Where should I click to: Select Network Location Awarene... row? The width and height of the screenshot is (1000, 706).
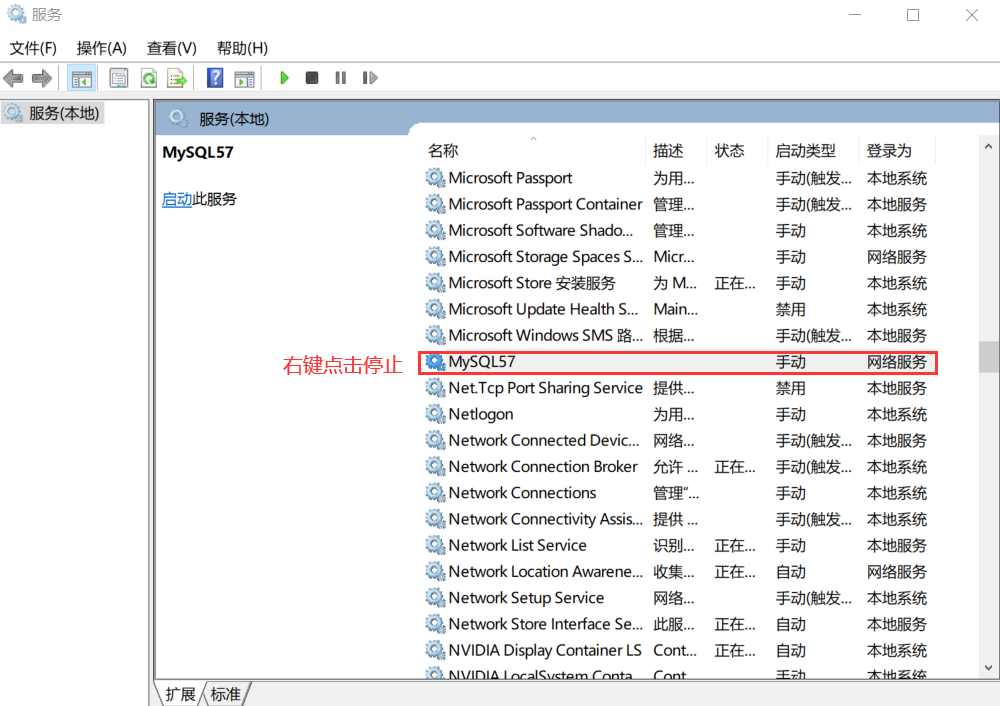(x=678, y=571)
